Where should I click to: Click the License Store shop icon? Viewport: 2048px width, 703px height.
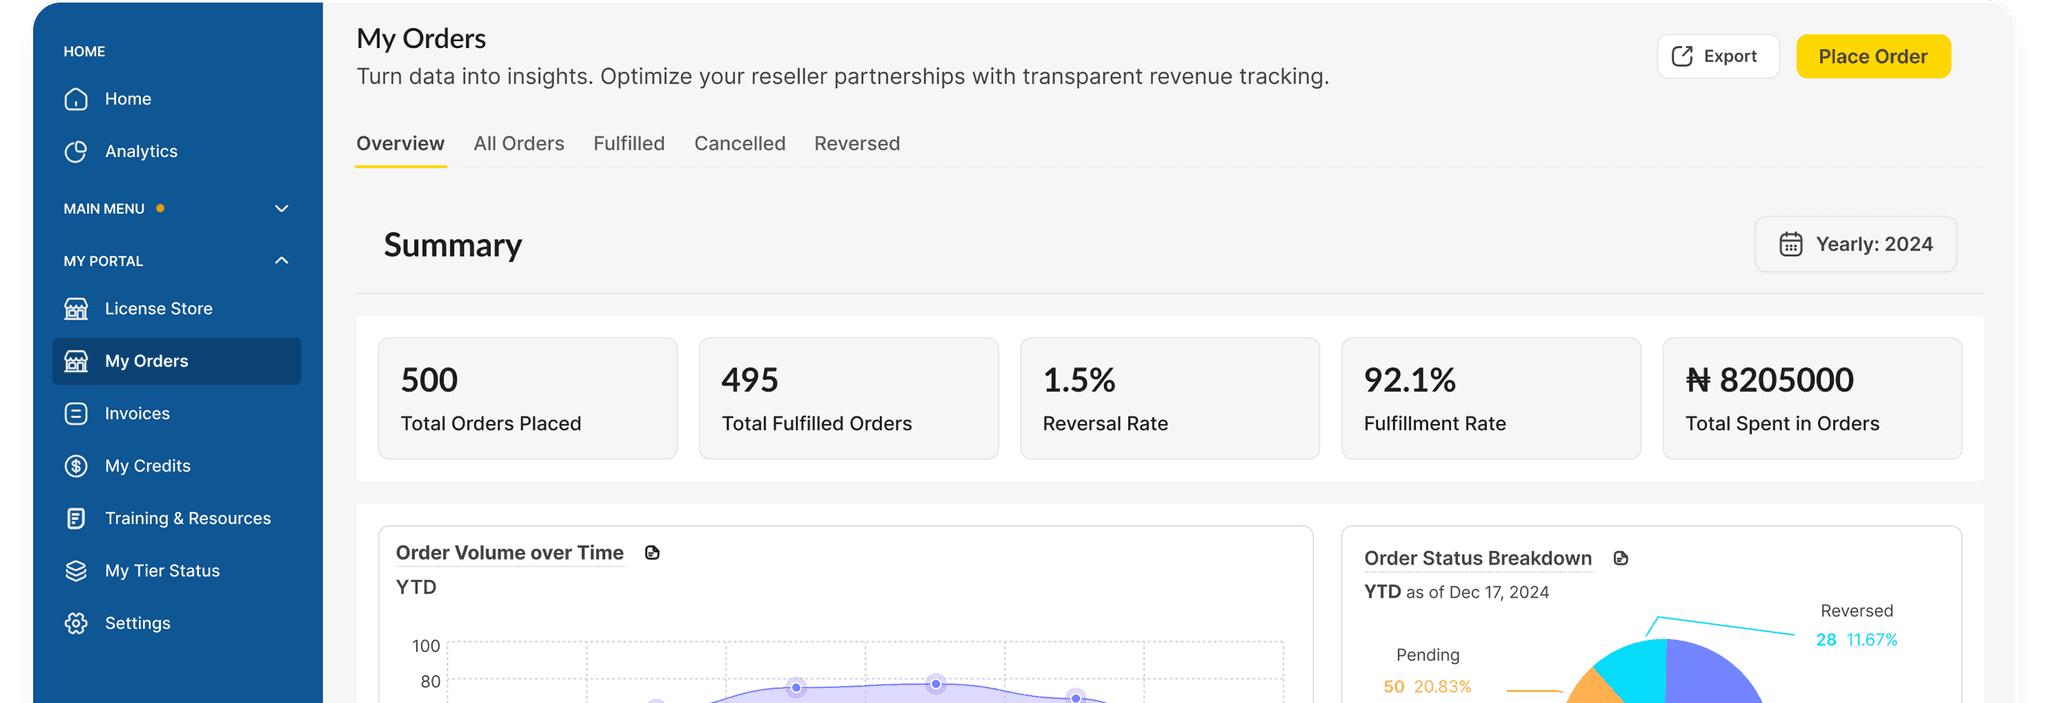pos(76,308)
